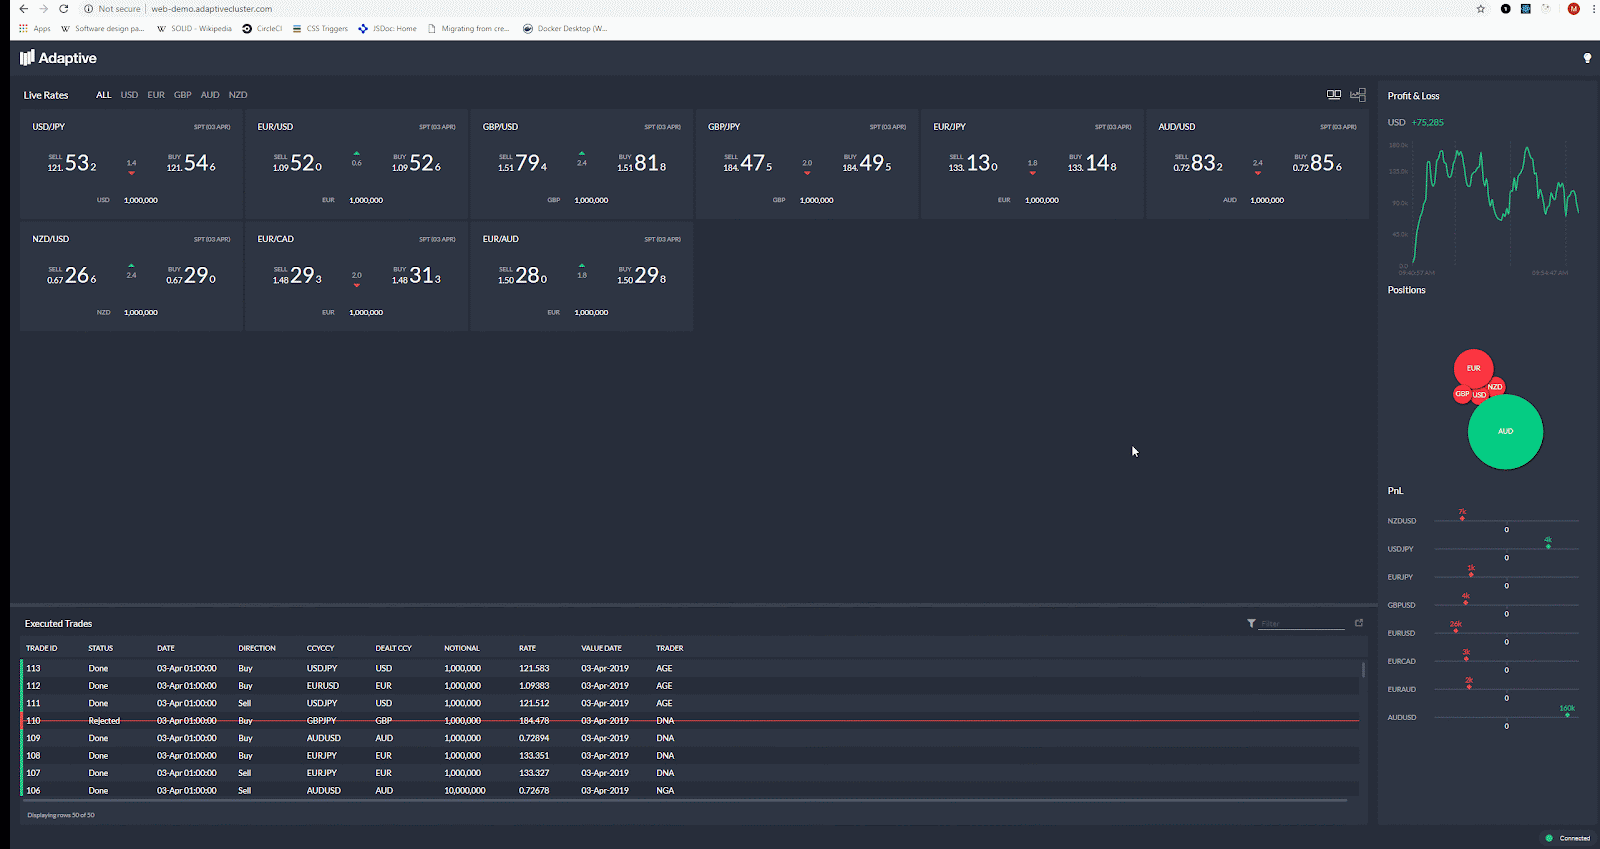
Task: Sort trades by Trader column header
Action: (670, 648)
